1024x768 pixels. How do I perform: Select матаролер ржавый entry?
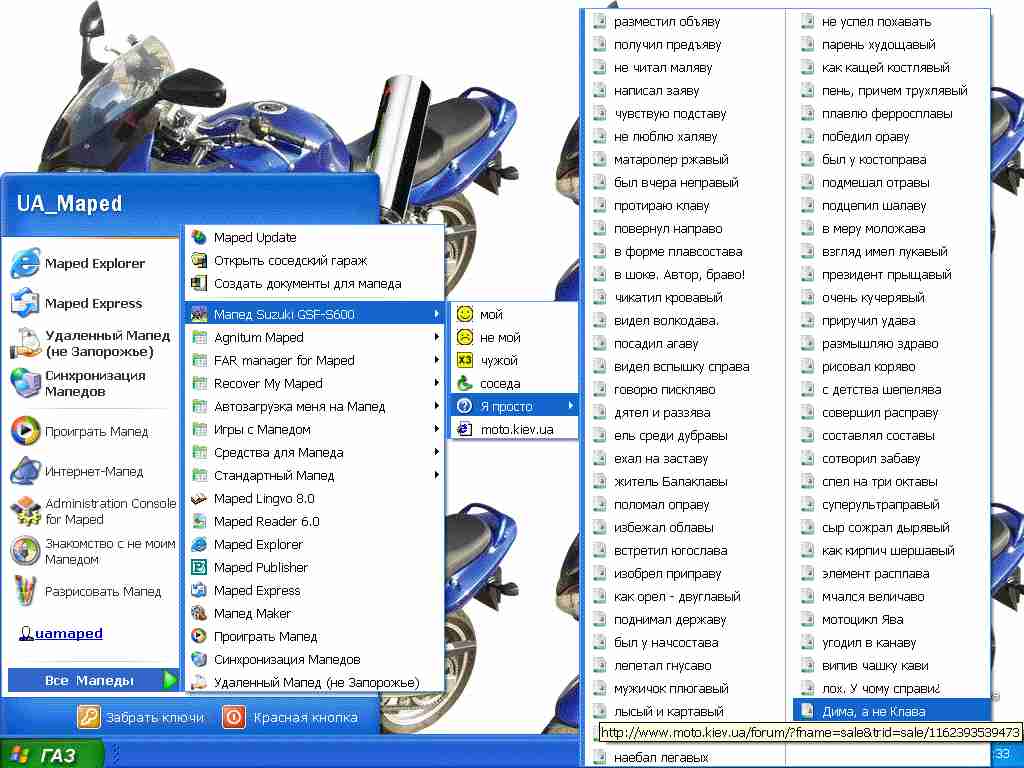685,160
